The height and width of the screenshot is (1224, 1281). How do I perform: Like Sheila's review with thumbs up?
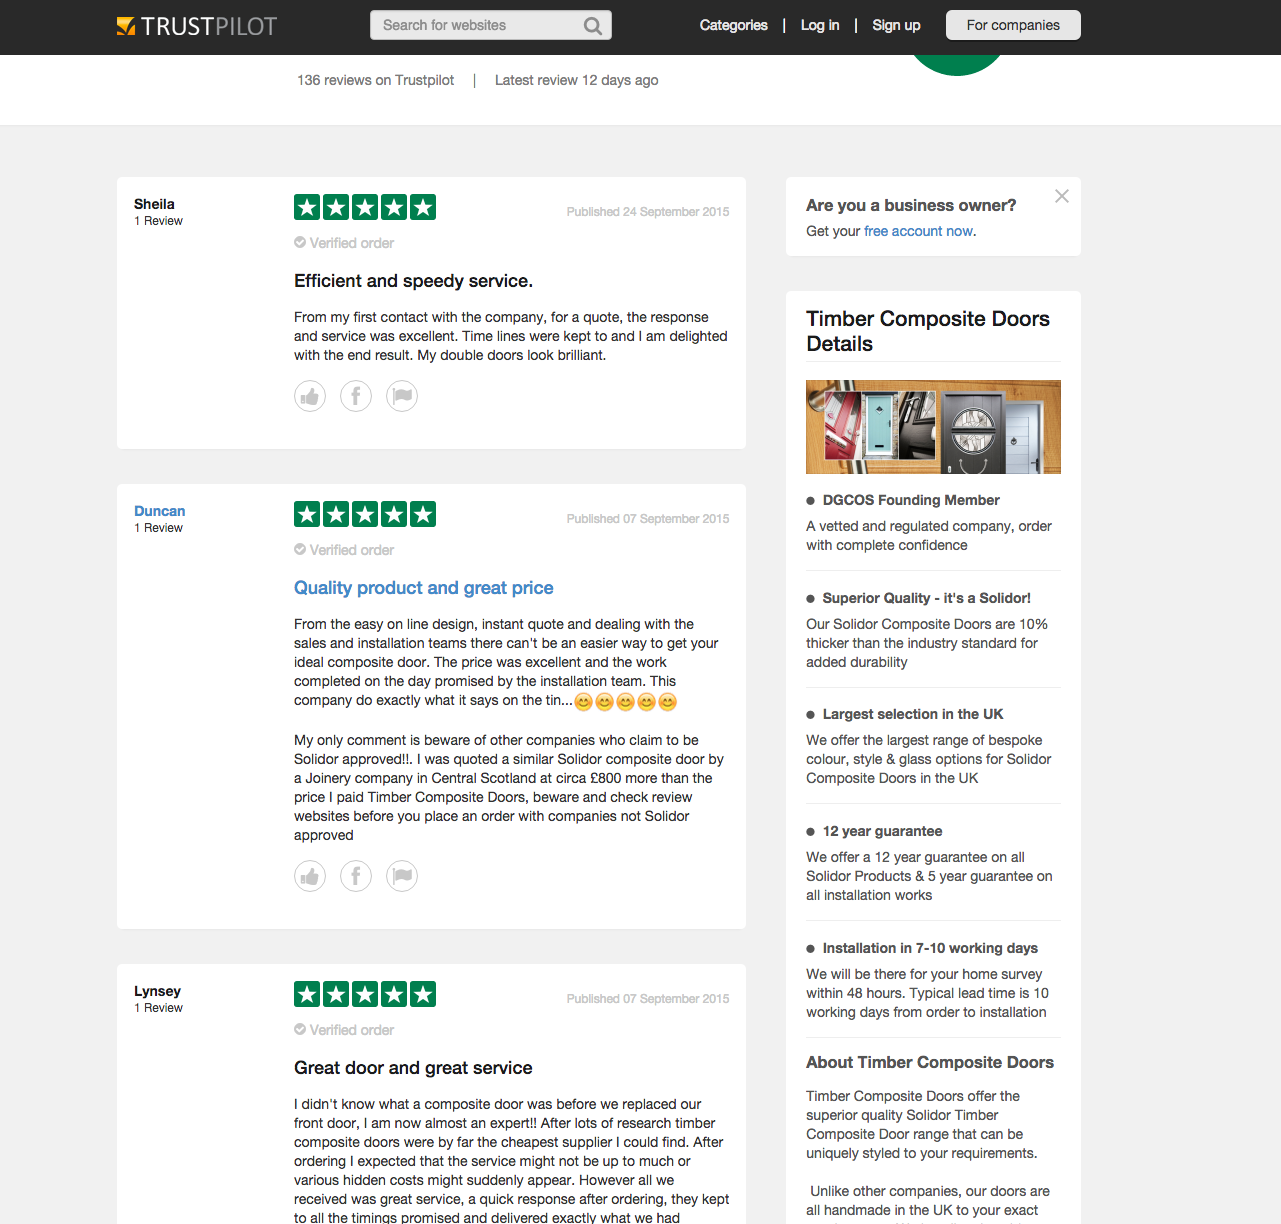click(x=310, y=397)
